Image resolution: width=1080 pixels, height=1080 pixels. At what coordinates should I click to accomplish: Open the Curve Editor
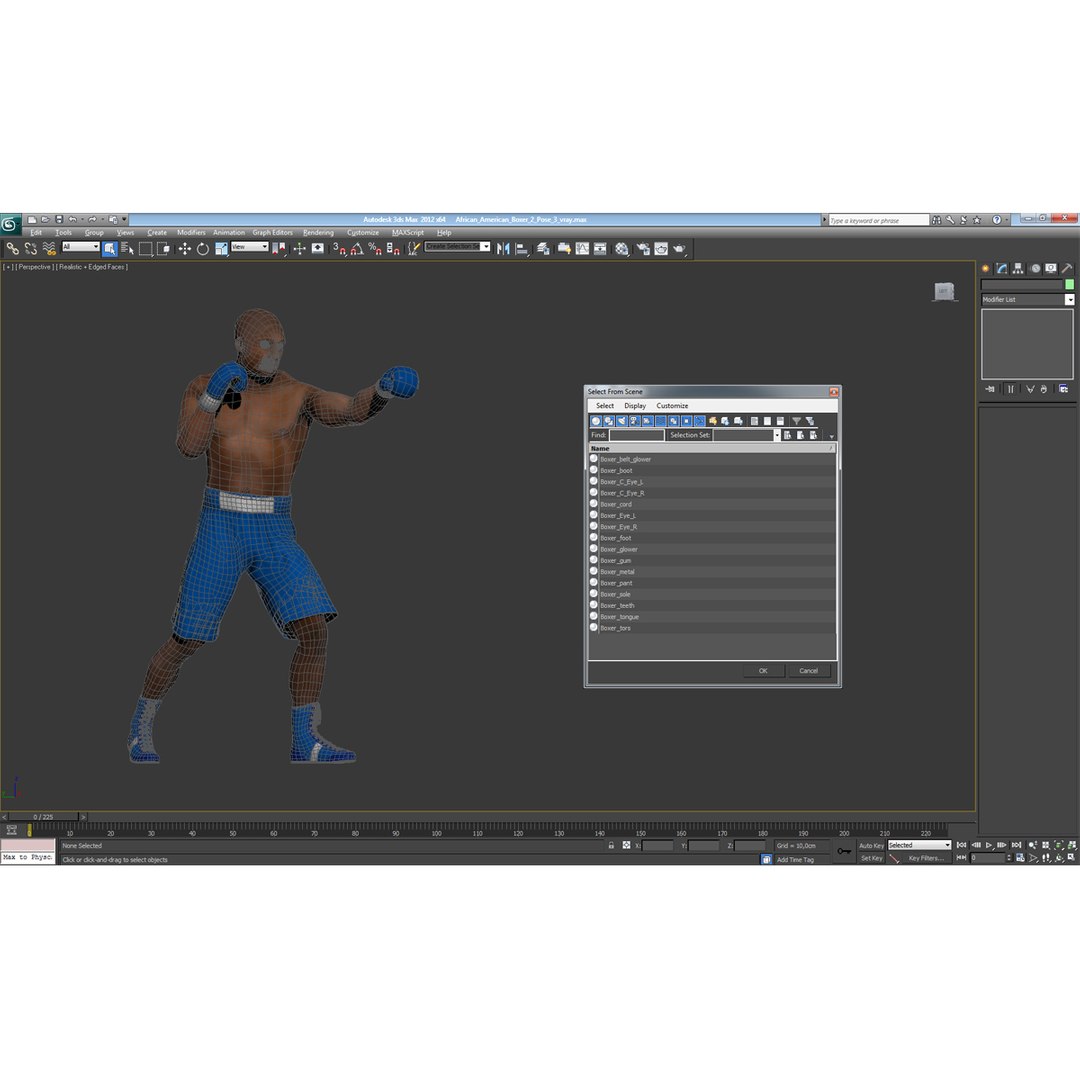(582, 249)
